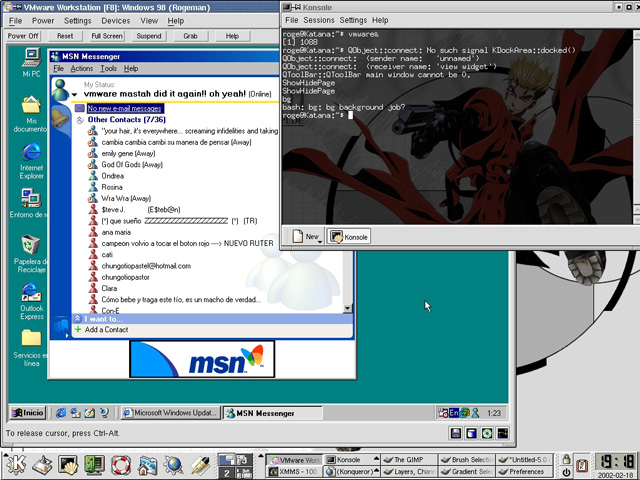Click VMware Power Off button

coord(23,36)
